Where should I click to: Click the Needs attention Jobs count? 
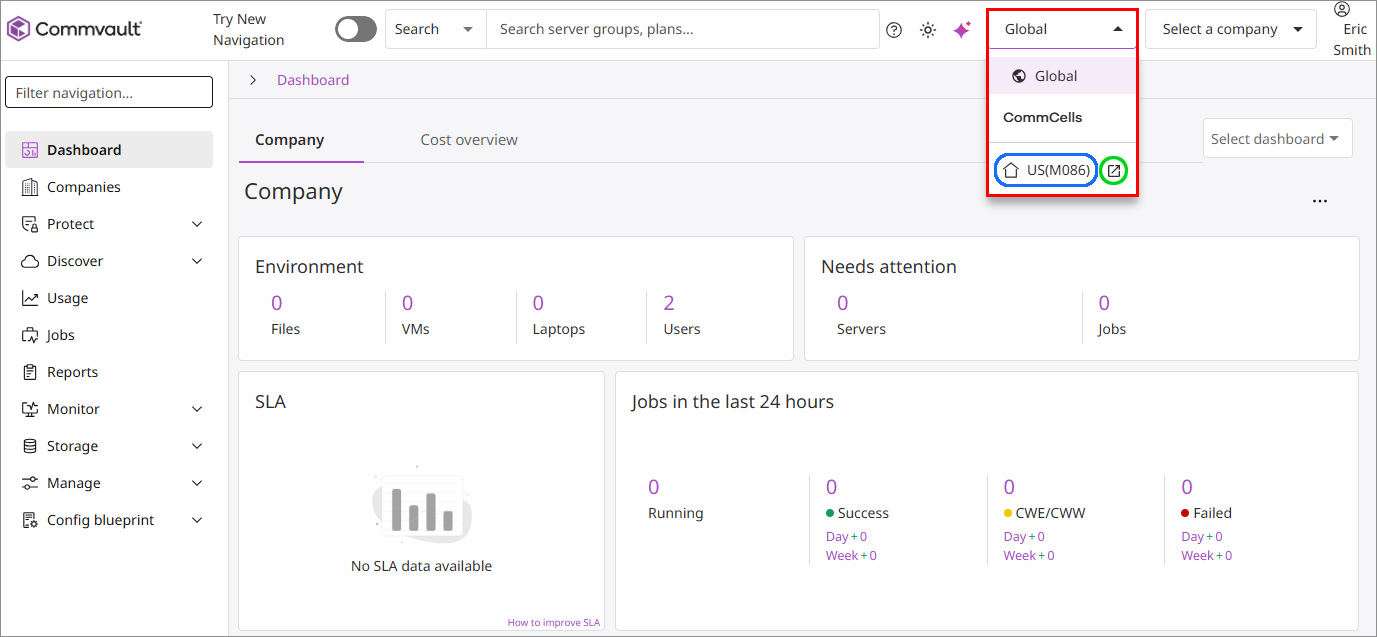coord(1104,303)
